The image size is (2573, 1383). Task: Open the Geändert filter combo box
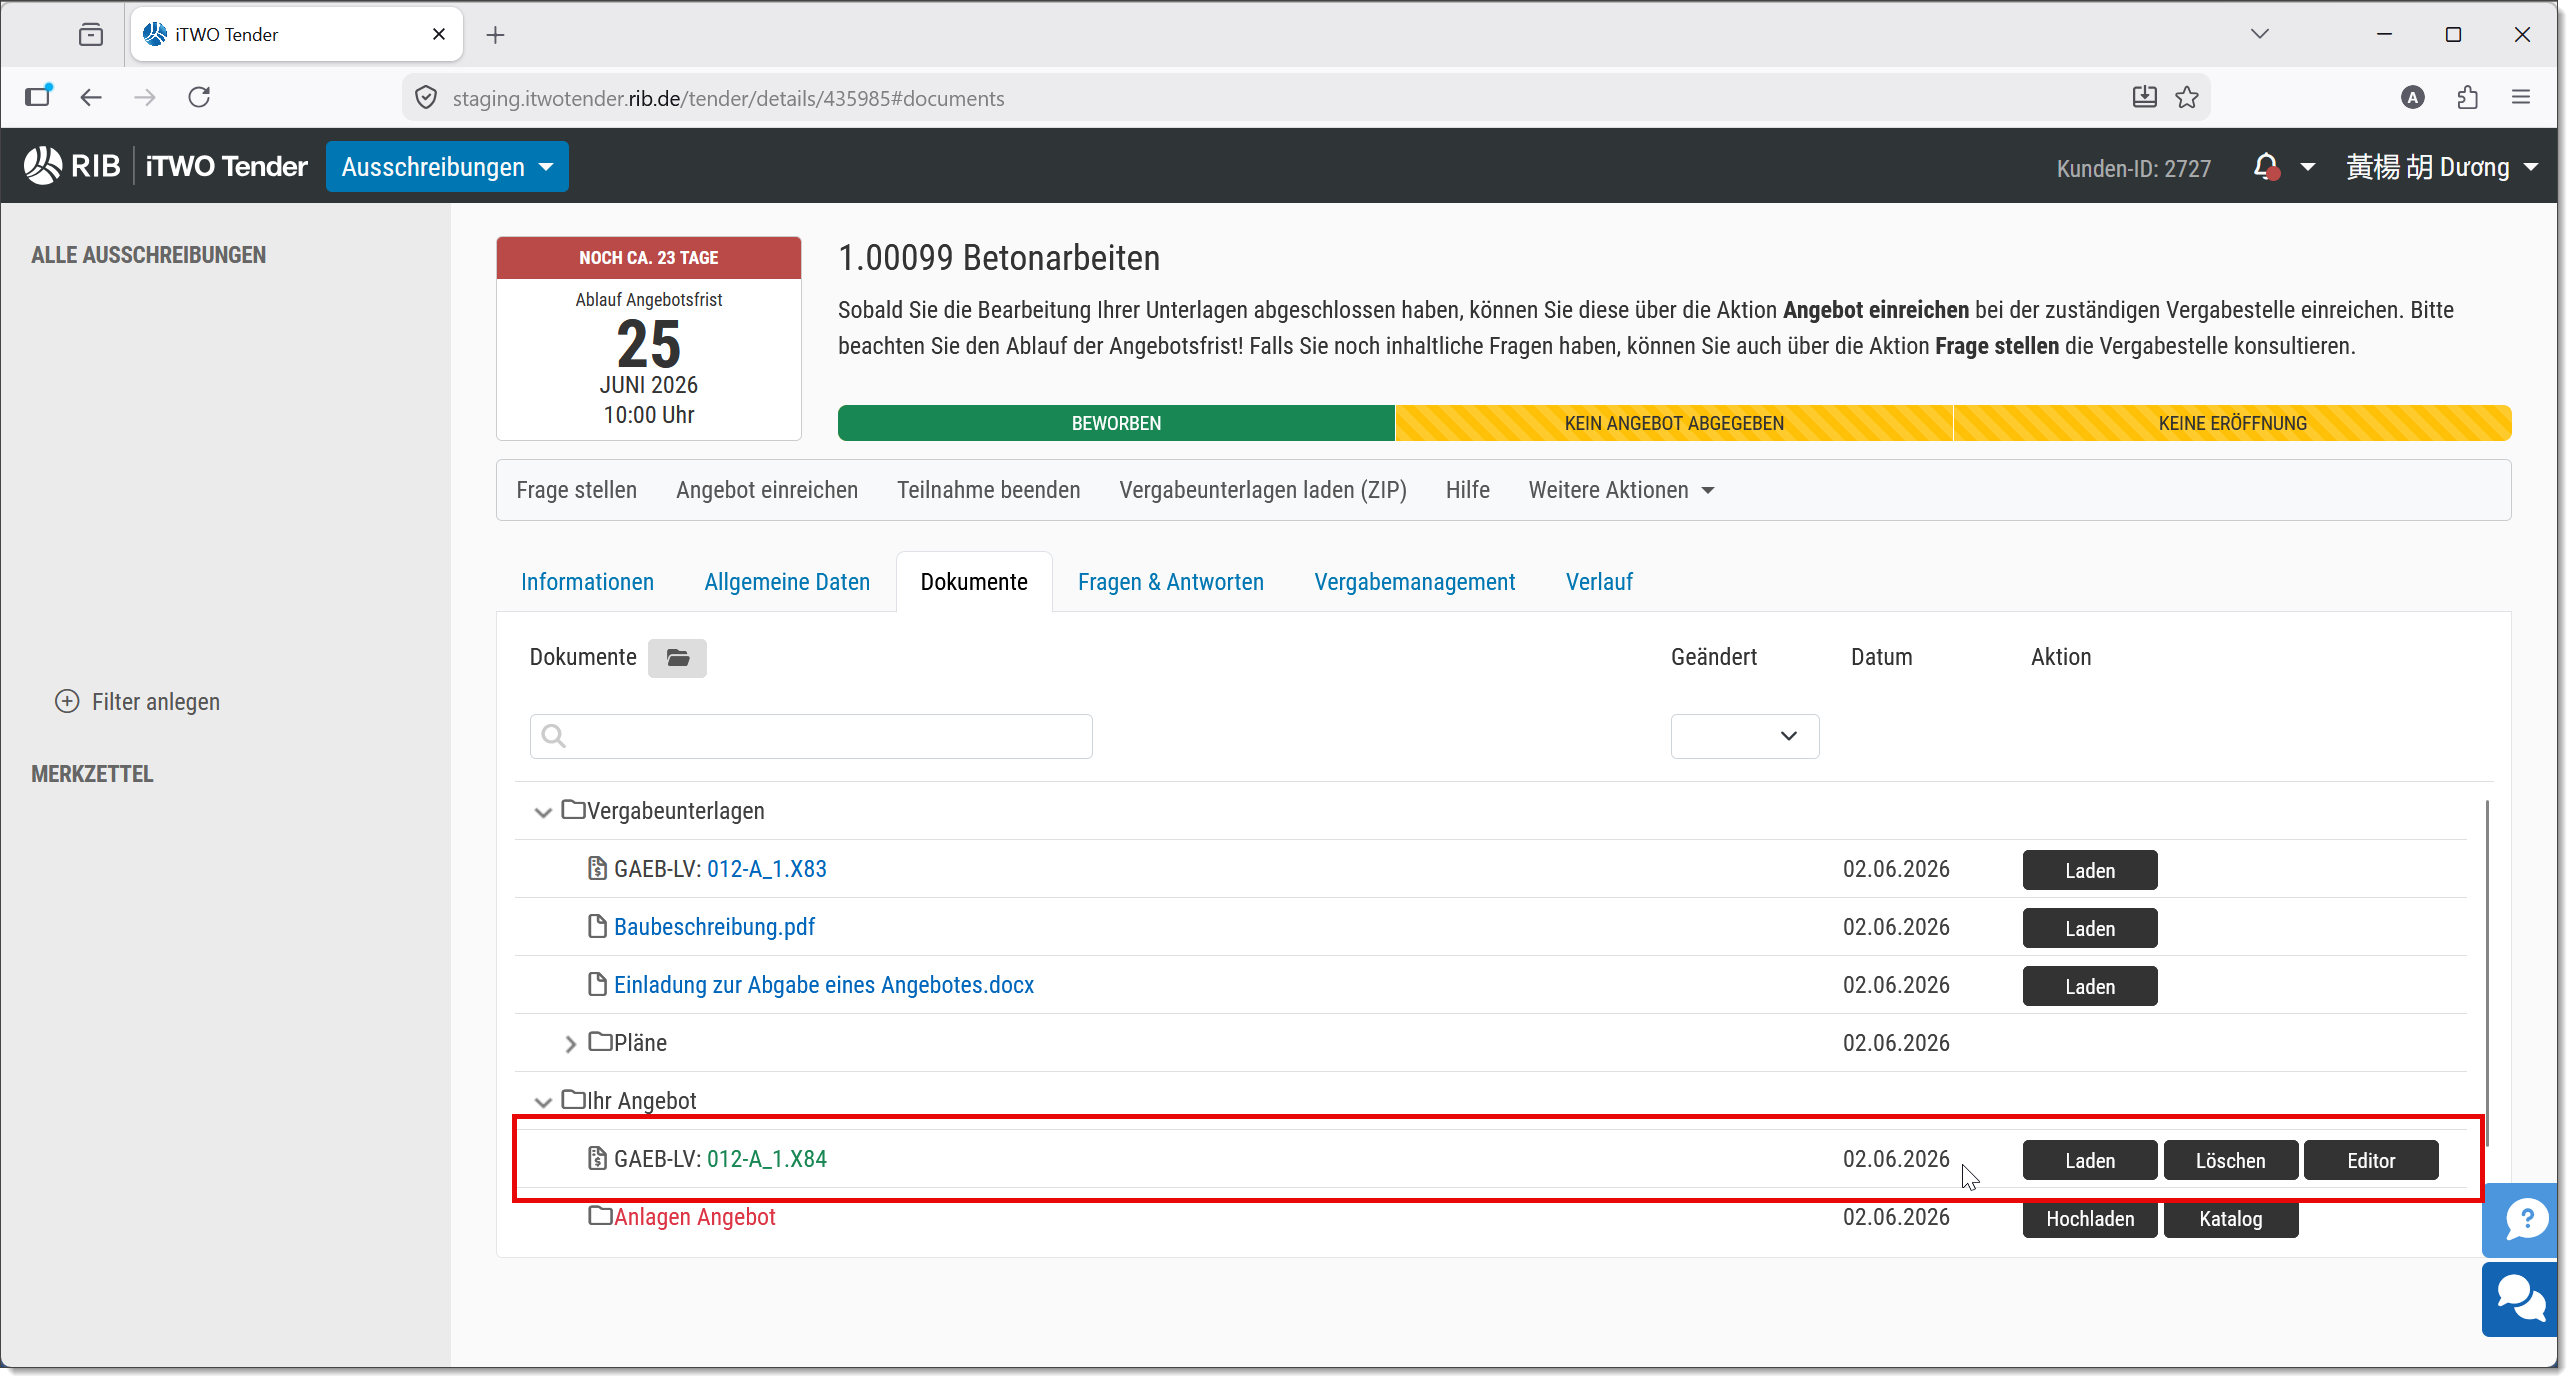1745,736
